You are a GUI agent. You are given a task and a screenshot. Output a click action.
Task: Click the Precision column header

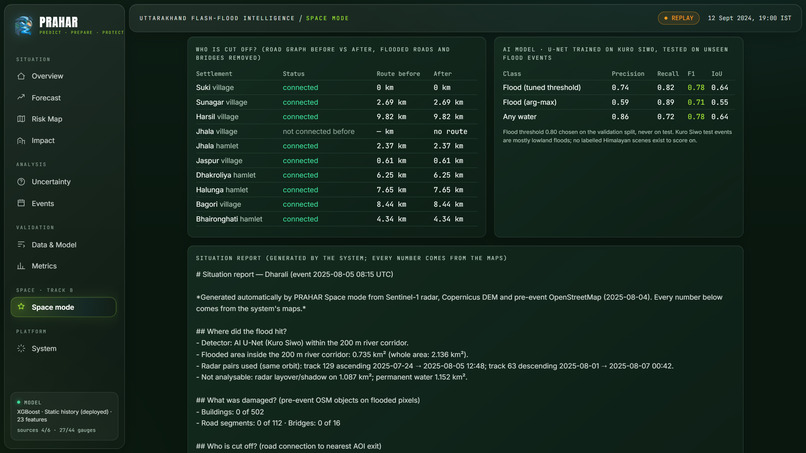pos(628,74)
